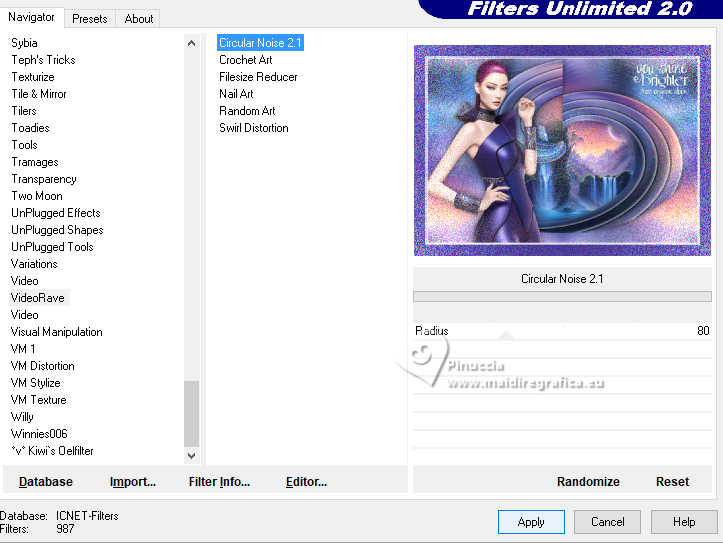Select °v° Kiwi's Oelfilter category
Viewport: 723px width, 543px height.
[x=53, y=451]
